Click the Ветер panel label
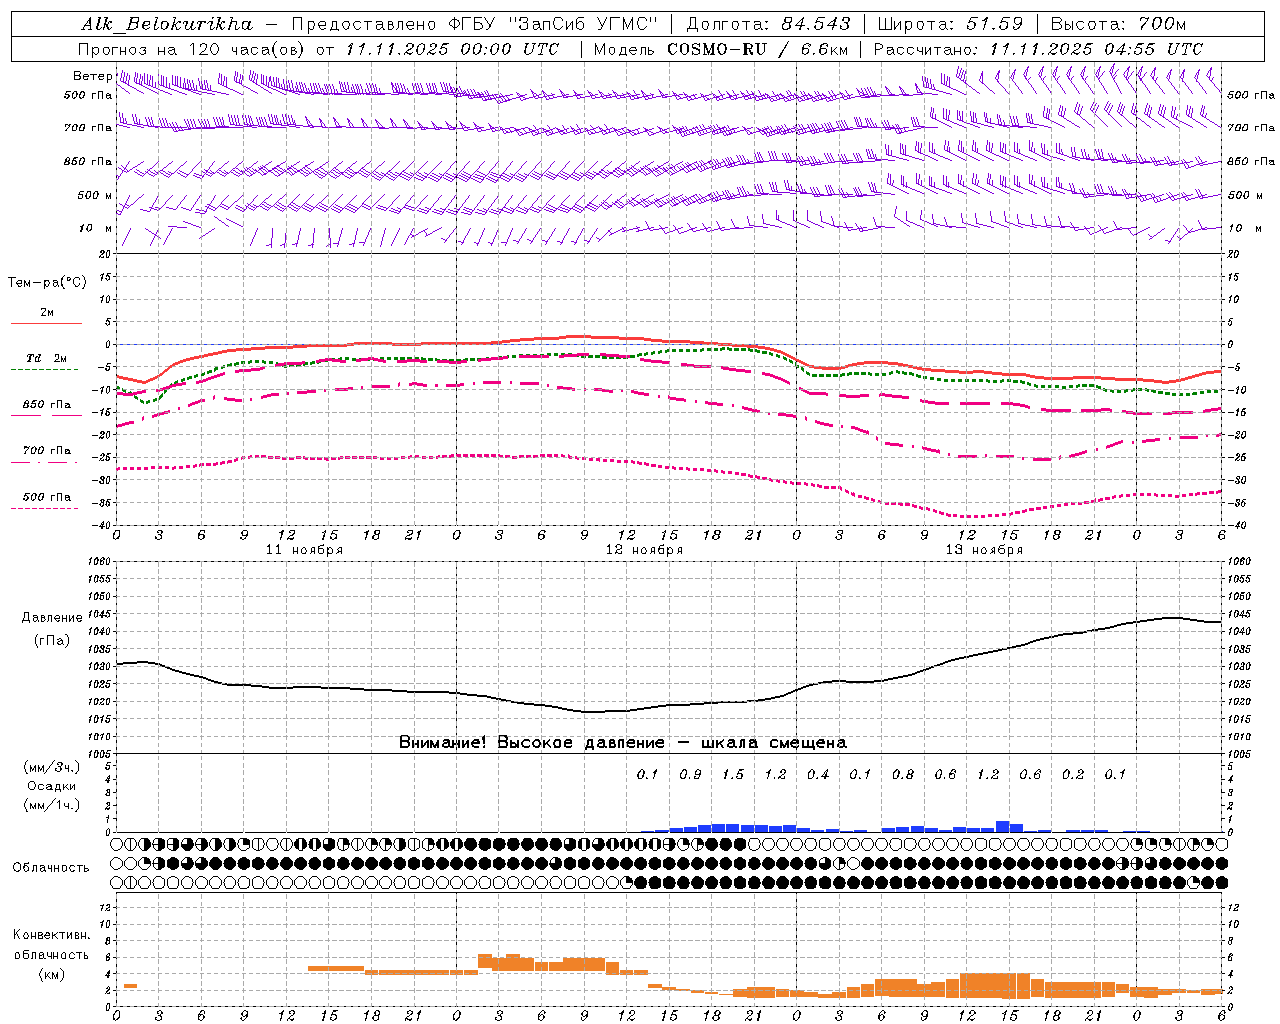The image size is (1280, 1024). pyautogui.click(x=92, y=76)
